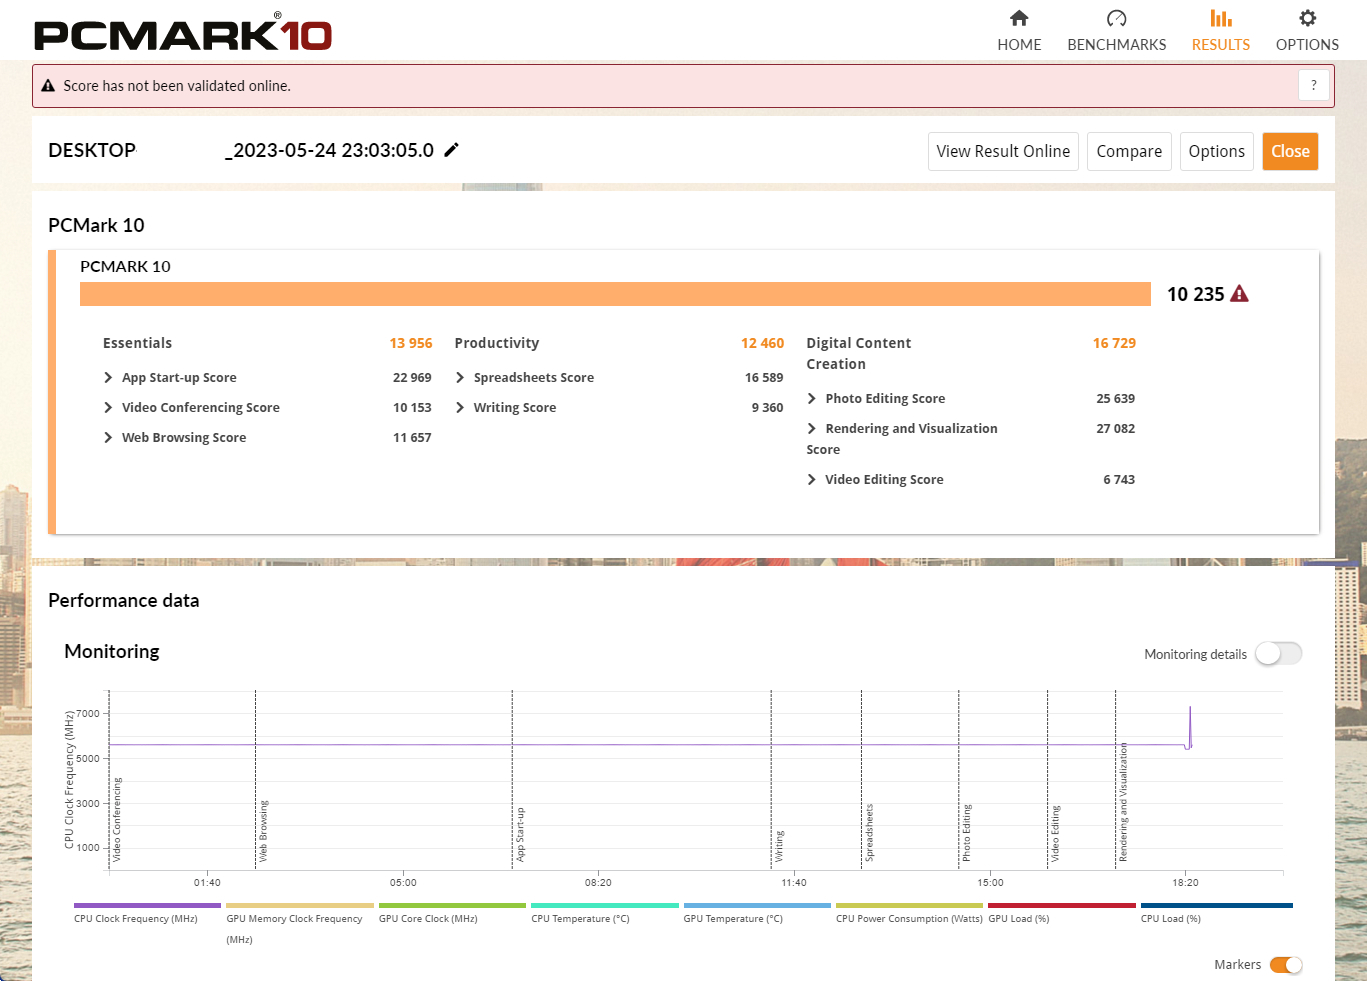Screen dimensions: 1367x981
Task: Click View Result Online button
Action: click(x=1003, y=151)
